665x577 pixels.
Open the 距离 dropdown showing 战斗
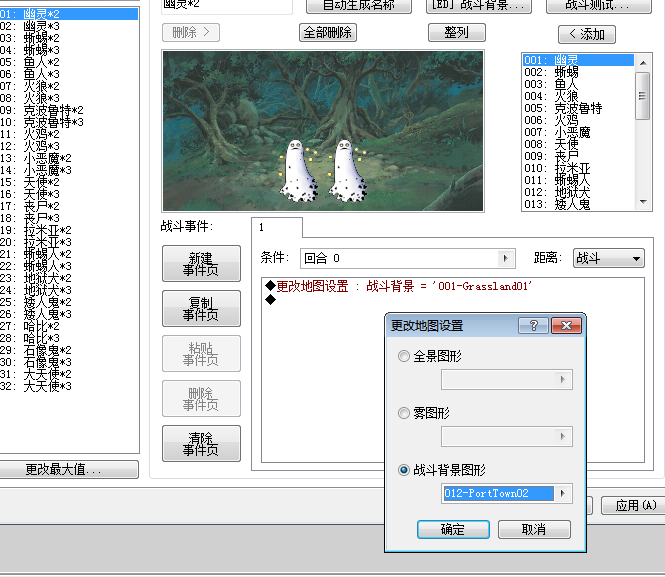[609, 258]
